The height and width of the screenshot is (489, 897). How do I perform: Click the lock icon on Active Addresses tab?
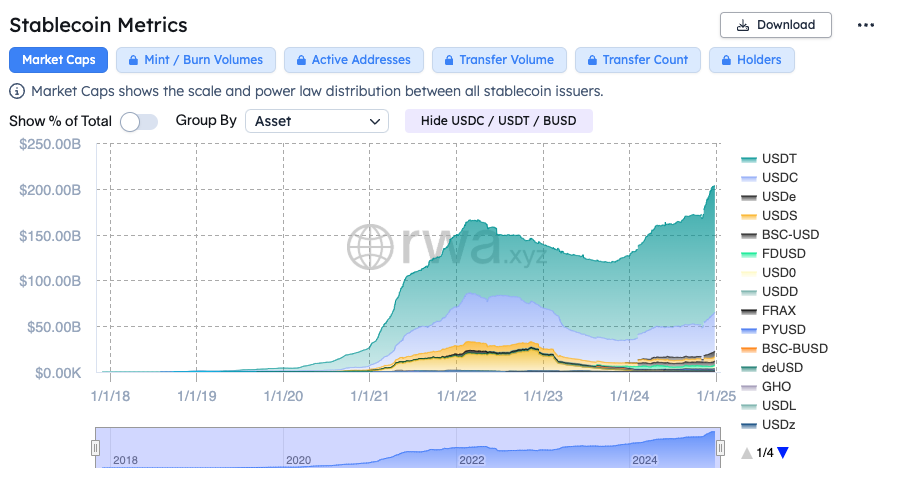click(x=301, y=60)
